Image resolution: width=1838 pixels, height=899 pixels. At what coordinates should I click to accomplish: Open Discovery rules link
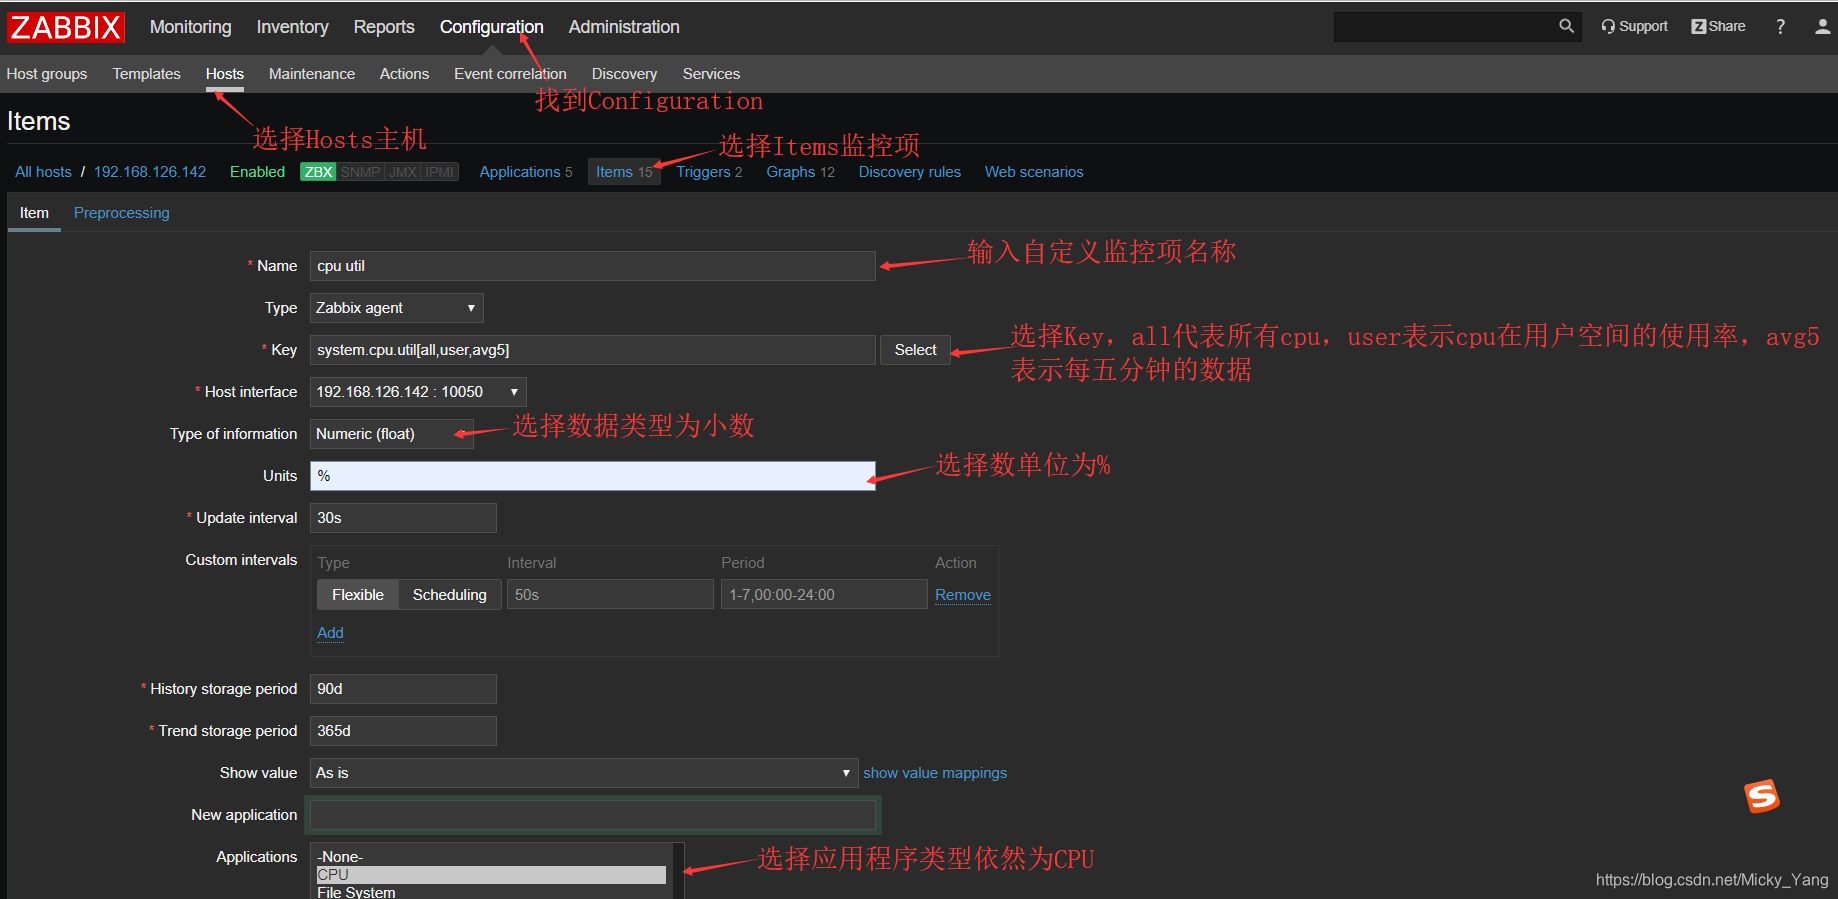coord(909,172)
